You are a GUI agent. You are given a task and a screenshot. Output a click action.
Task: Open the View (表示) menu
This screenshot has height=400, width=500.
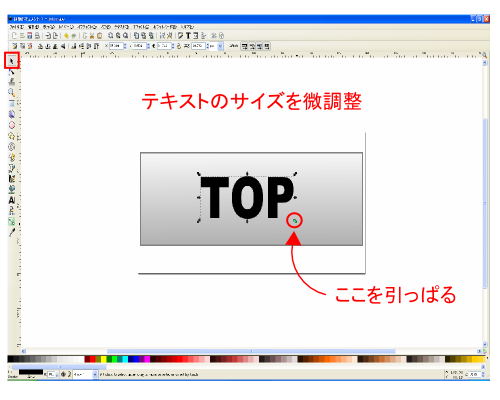49,27
